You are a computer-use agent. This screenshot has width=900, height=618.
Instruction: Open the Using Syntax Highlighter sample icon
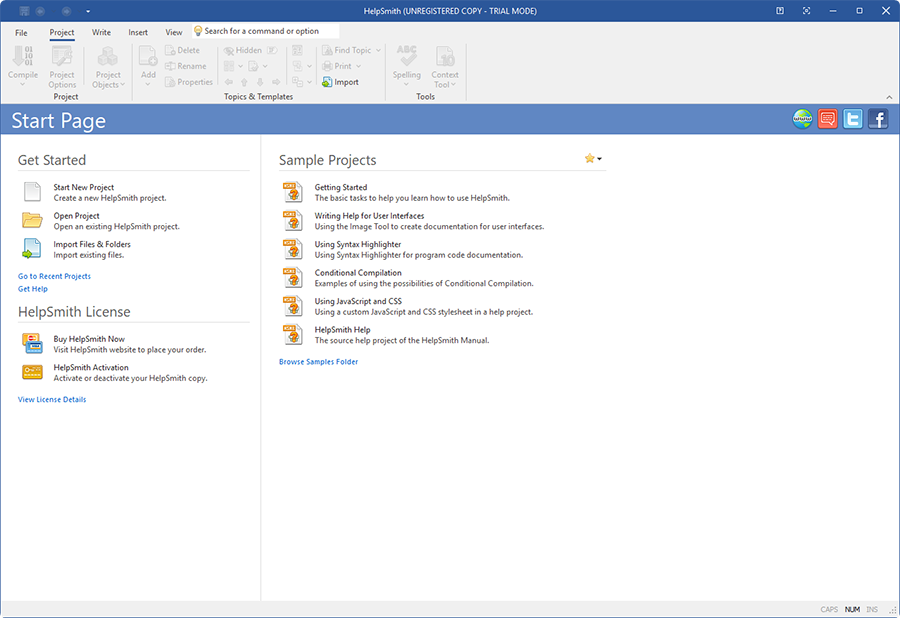[x=293, y=249]
